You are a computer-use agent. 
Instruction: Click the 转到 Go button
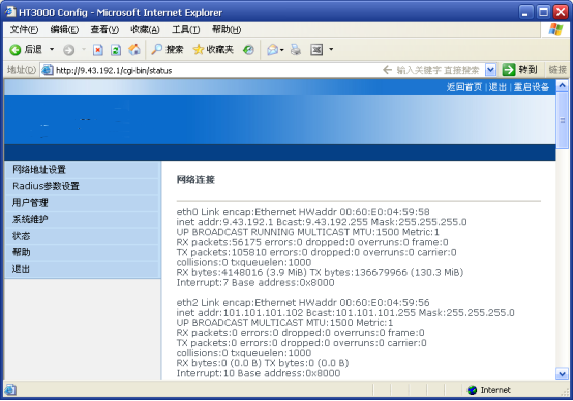click(x=520, y=69)
